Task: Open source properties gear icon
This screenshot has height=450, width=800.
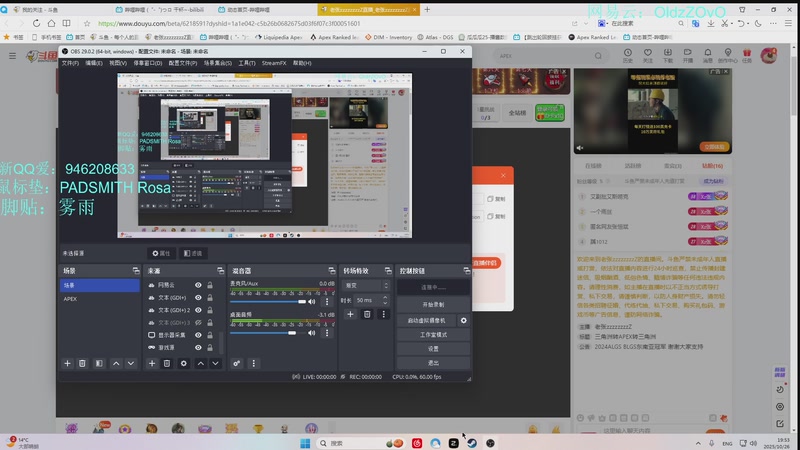Action: click(183, 363)
